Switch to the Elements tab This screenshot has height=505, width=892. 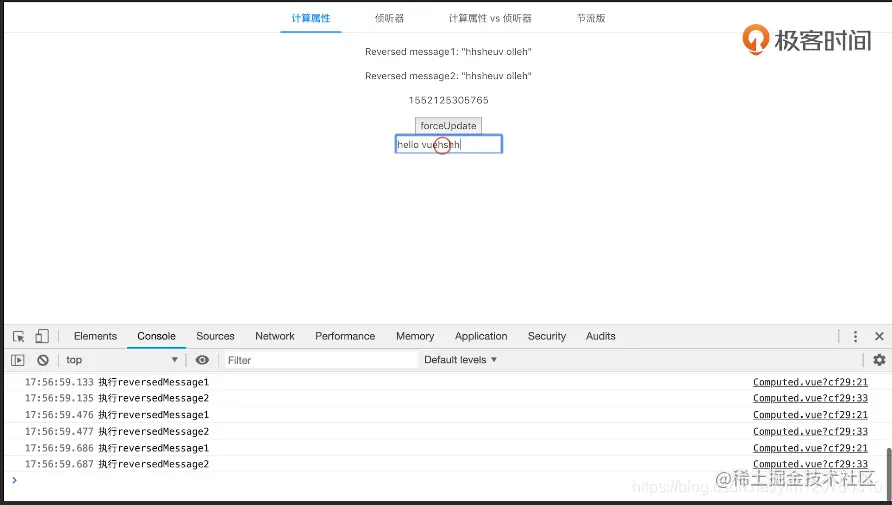click(x=95, y=336)
